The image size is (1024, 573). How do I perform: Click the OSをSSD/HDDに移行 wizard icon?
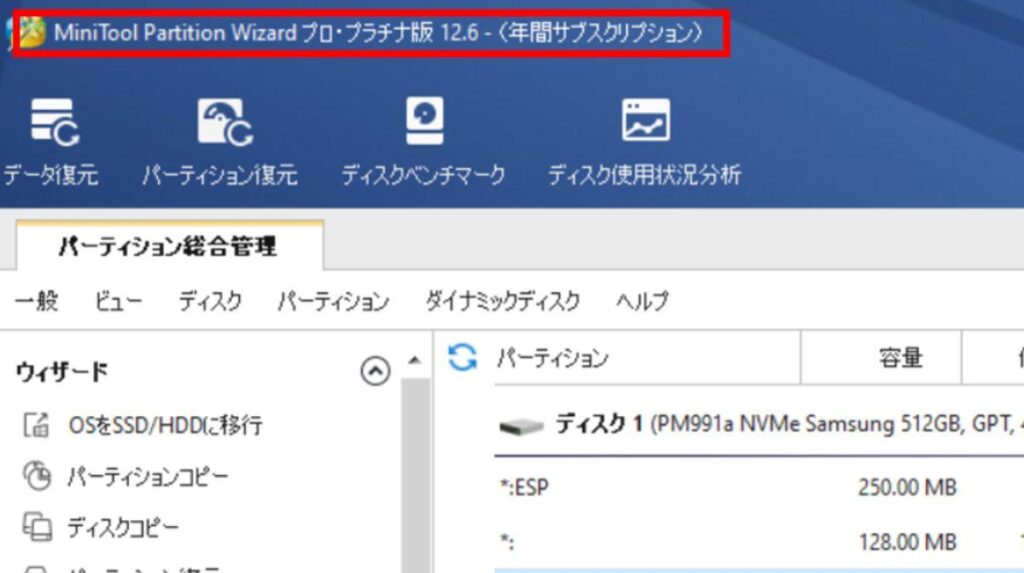pos(37,425)
